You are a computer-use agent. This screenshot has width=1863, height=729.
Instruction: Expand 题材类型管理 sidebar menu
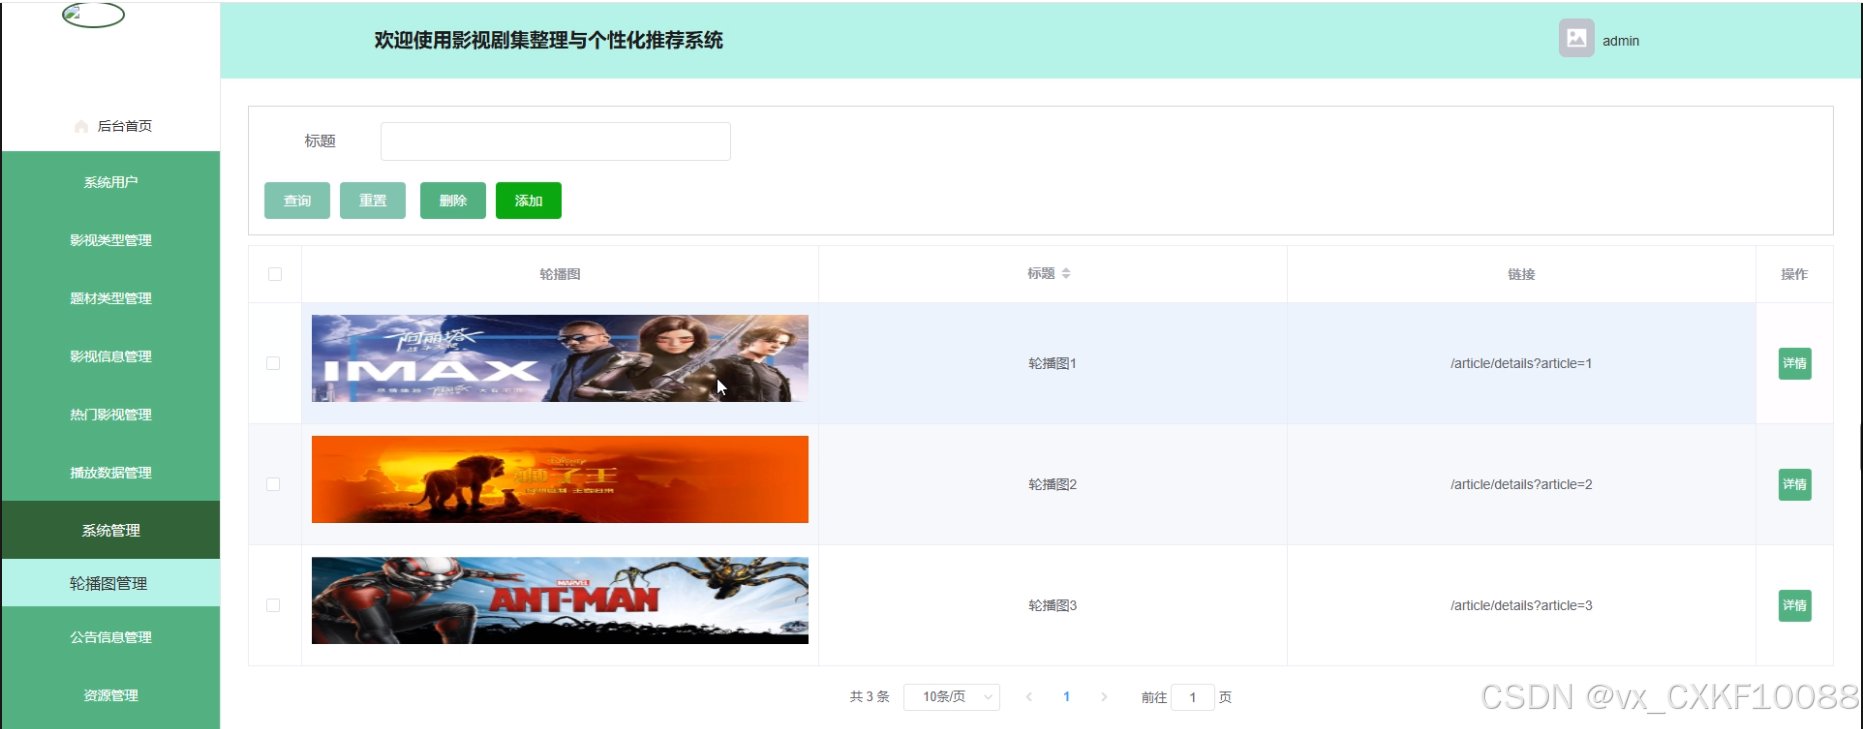coord(111,298)
